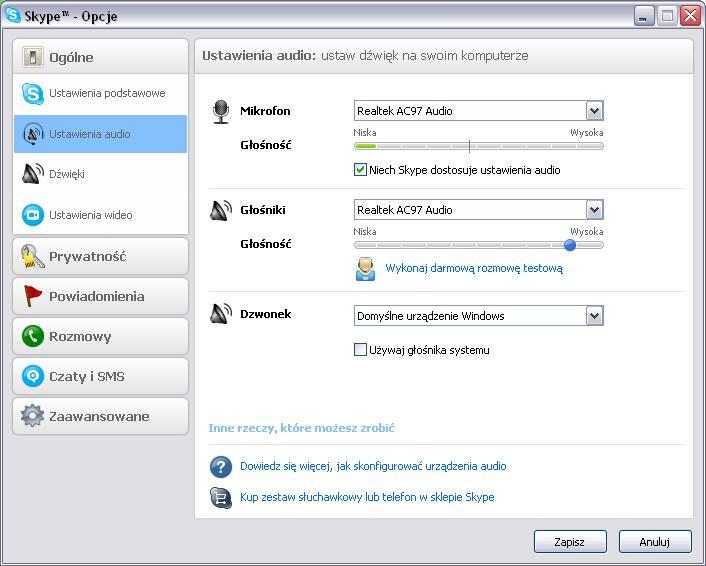Expand the Czaty i SMS section
706x566 pixels.
[100, 376]
